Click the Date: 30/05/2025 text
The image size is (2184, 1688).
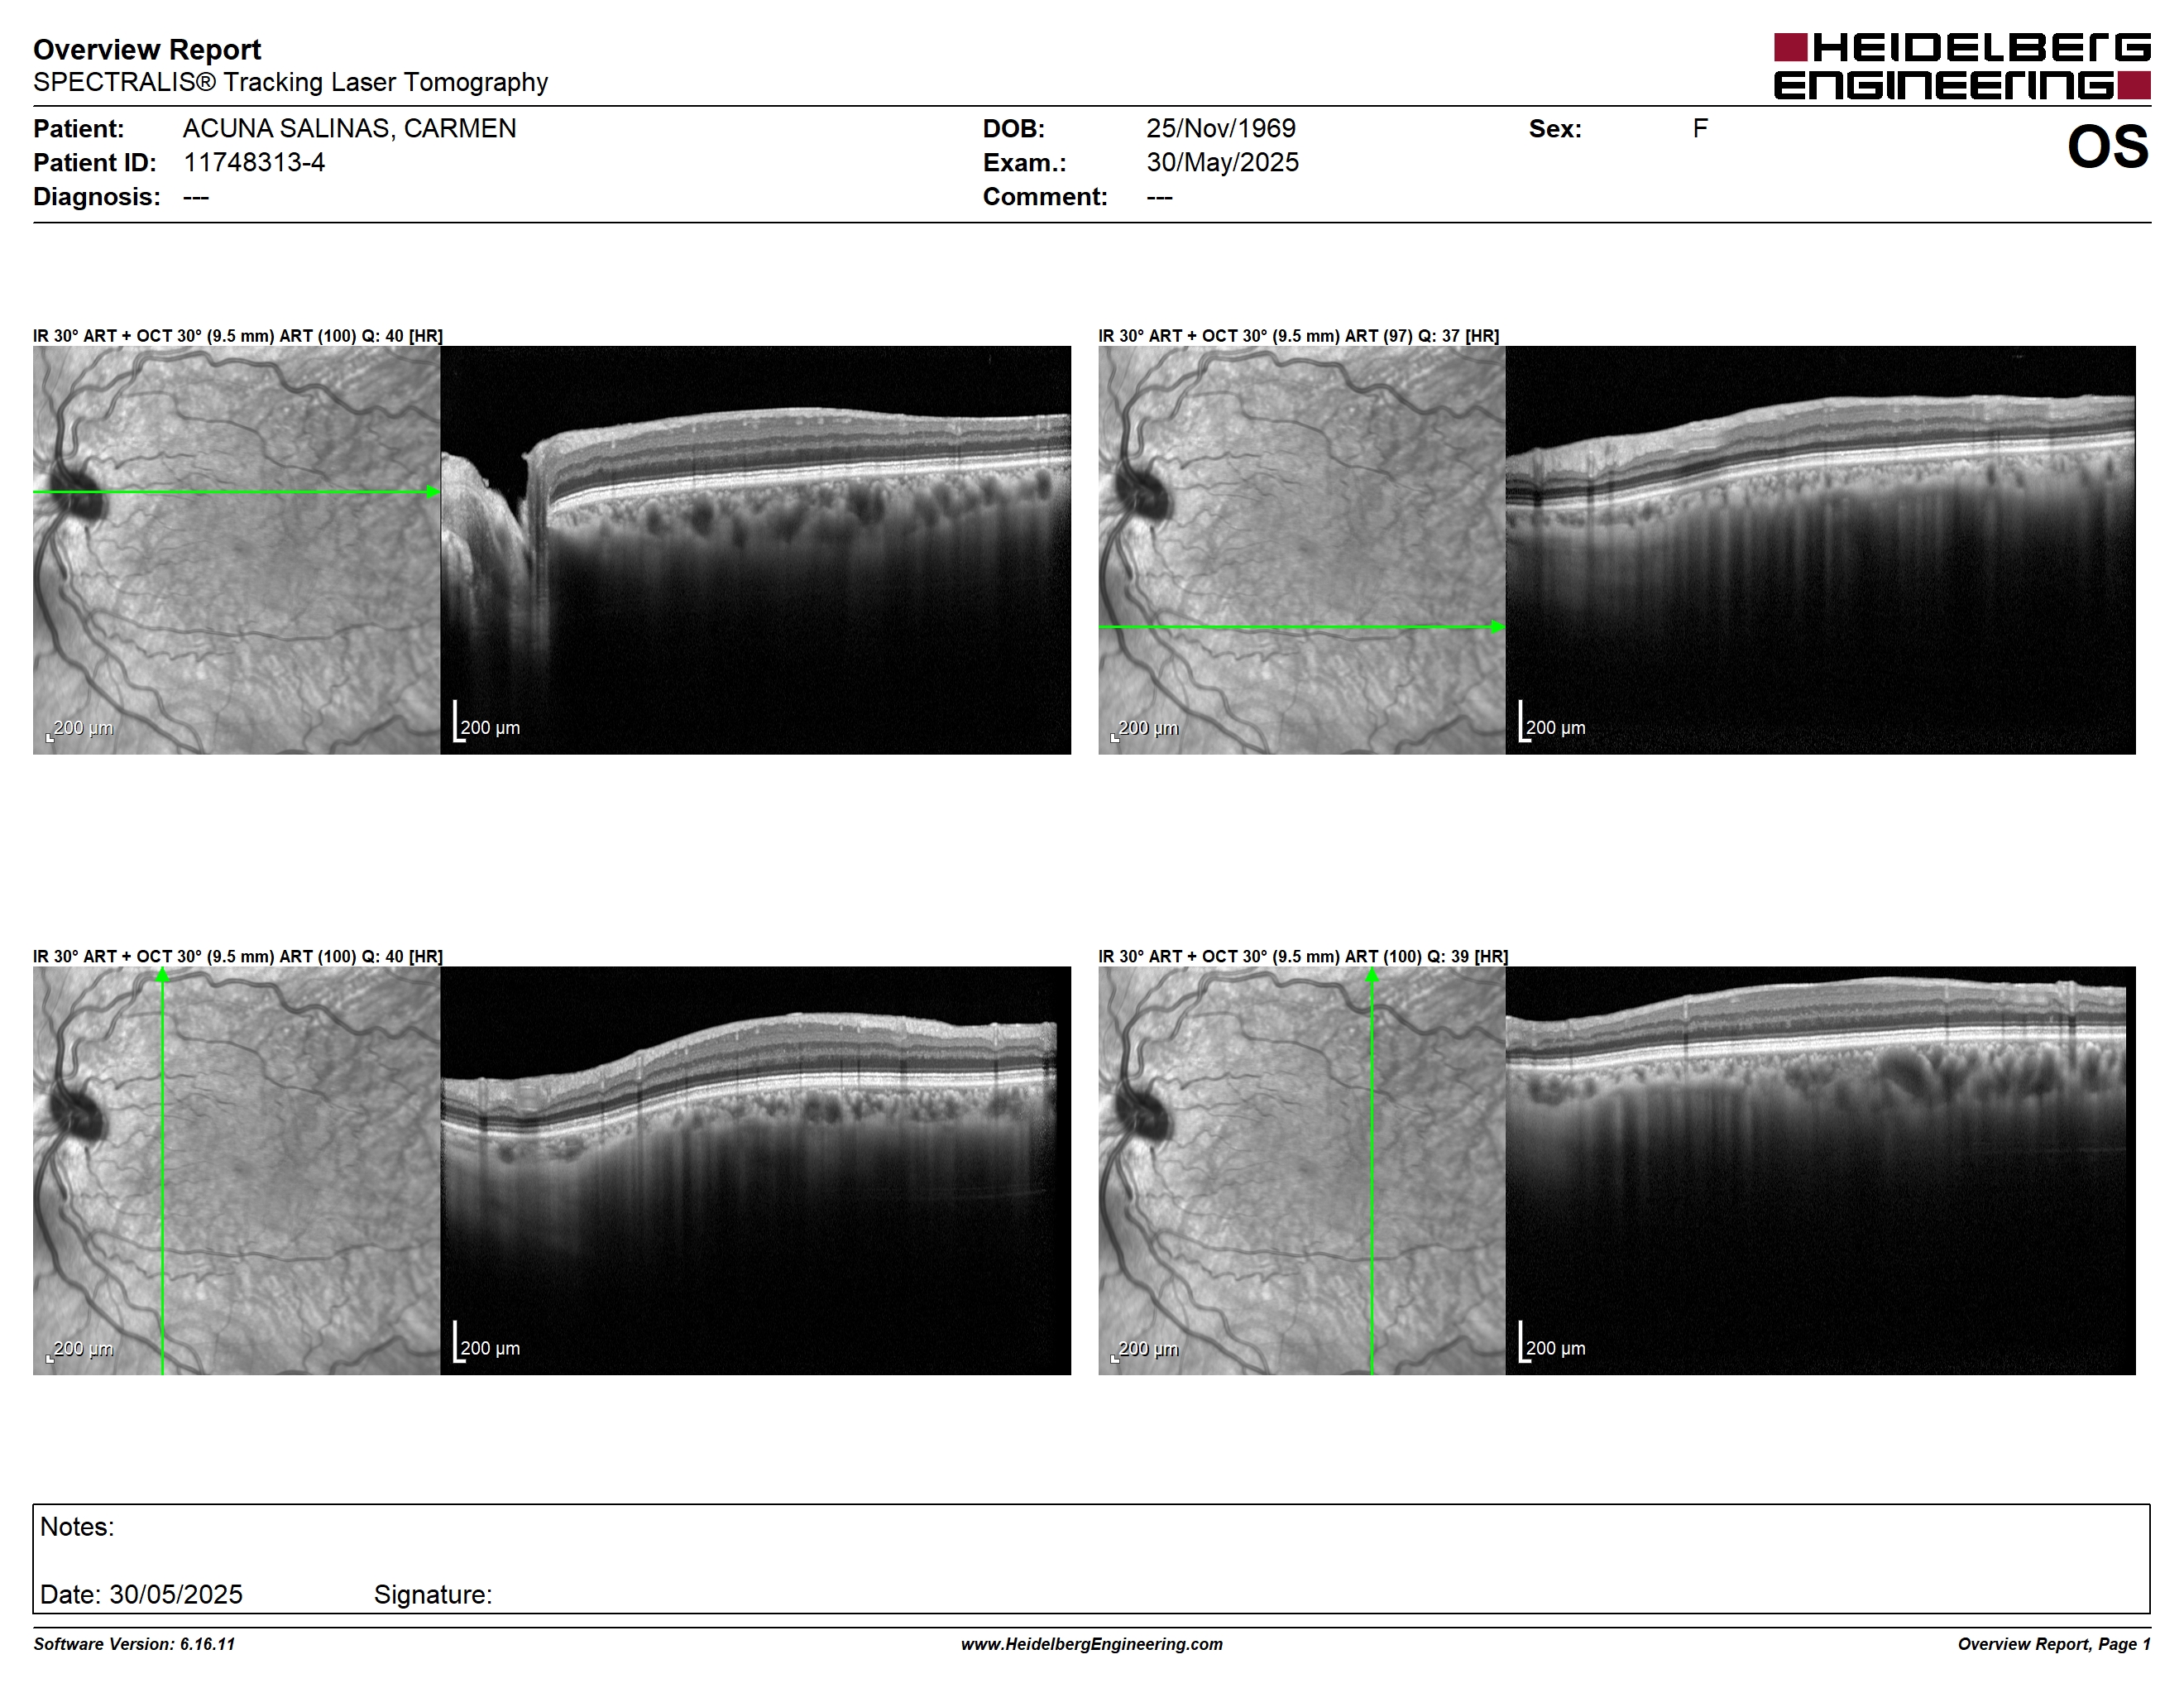141,1594
